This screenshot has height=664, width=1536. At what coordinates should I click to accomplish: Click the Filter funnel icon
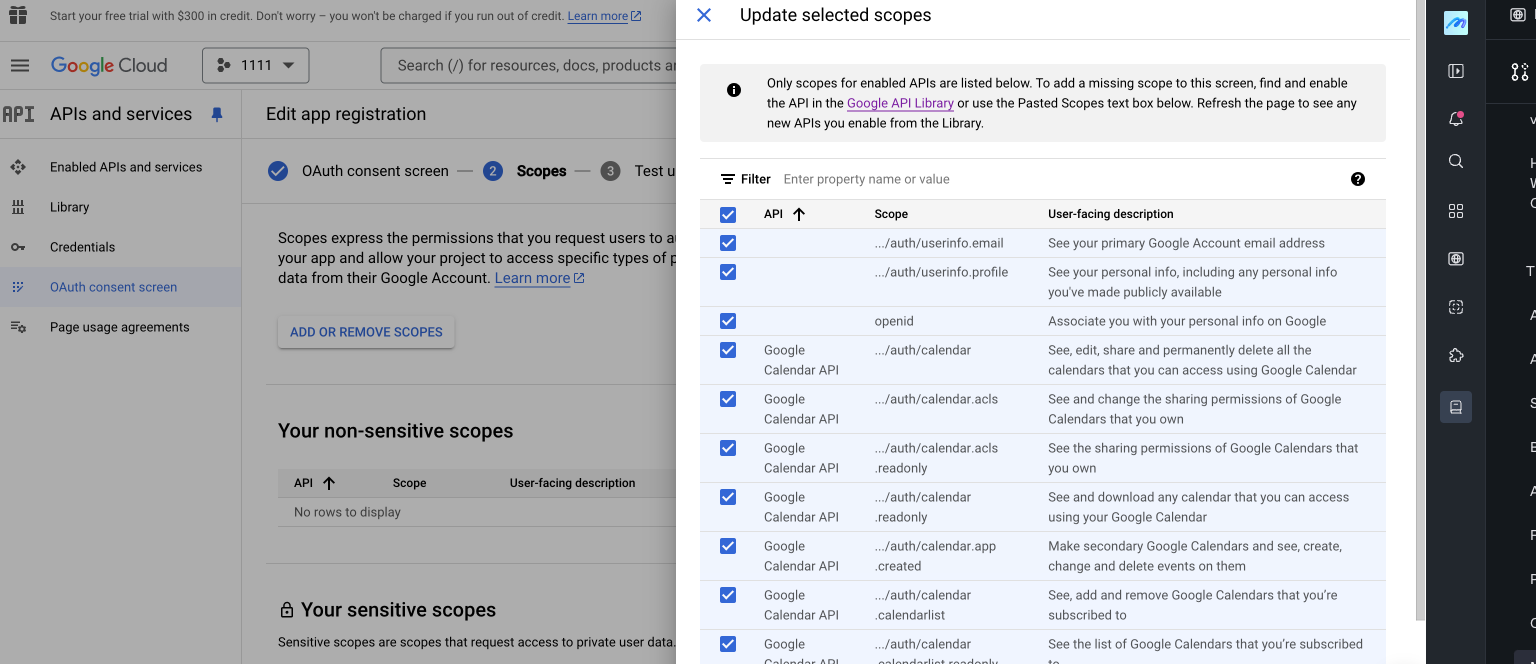728,179
